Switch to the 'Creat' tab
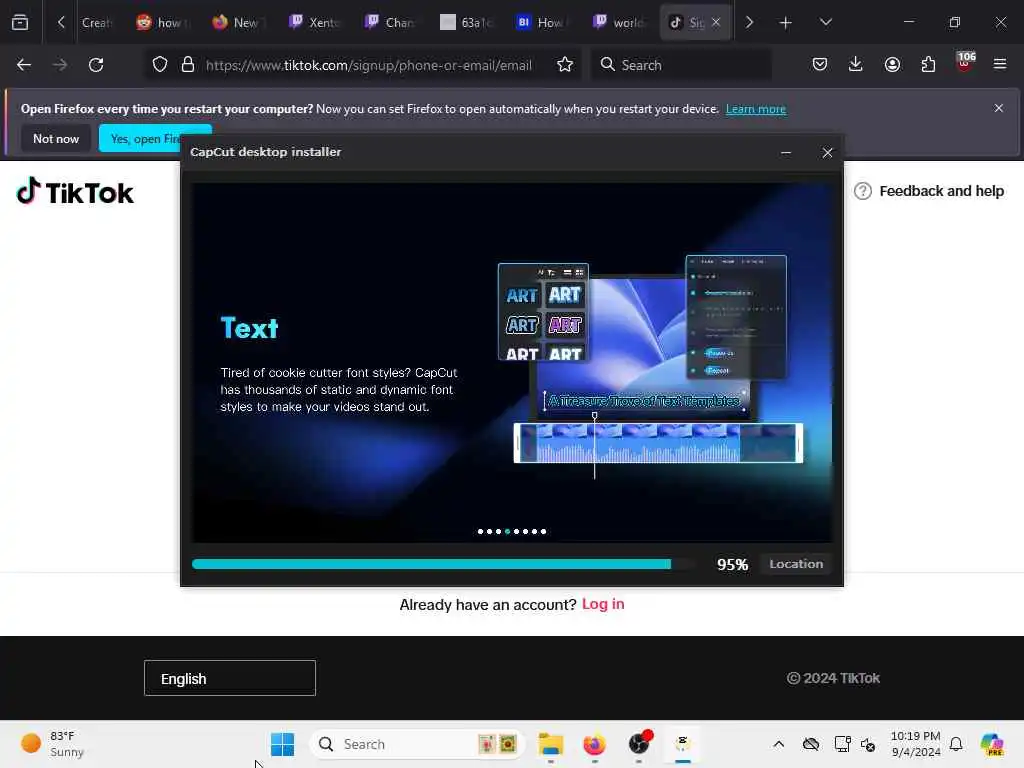 pyautogui.click(x=97, y=22)
